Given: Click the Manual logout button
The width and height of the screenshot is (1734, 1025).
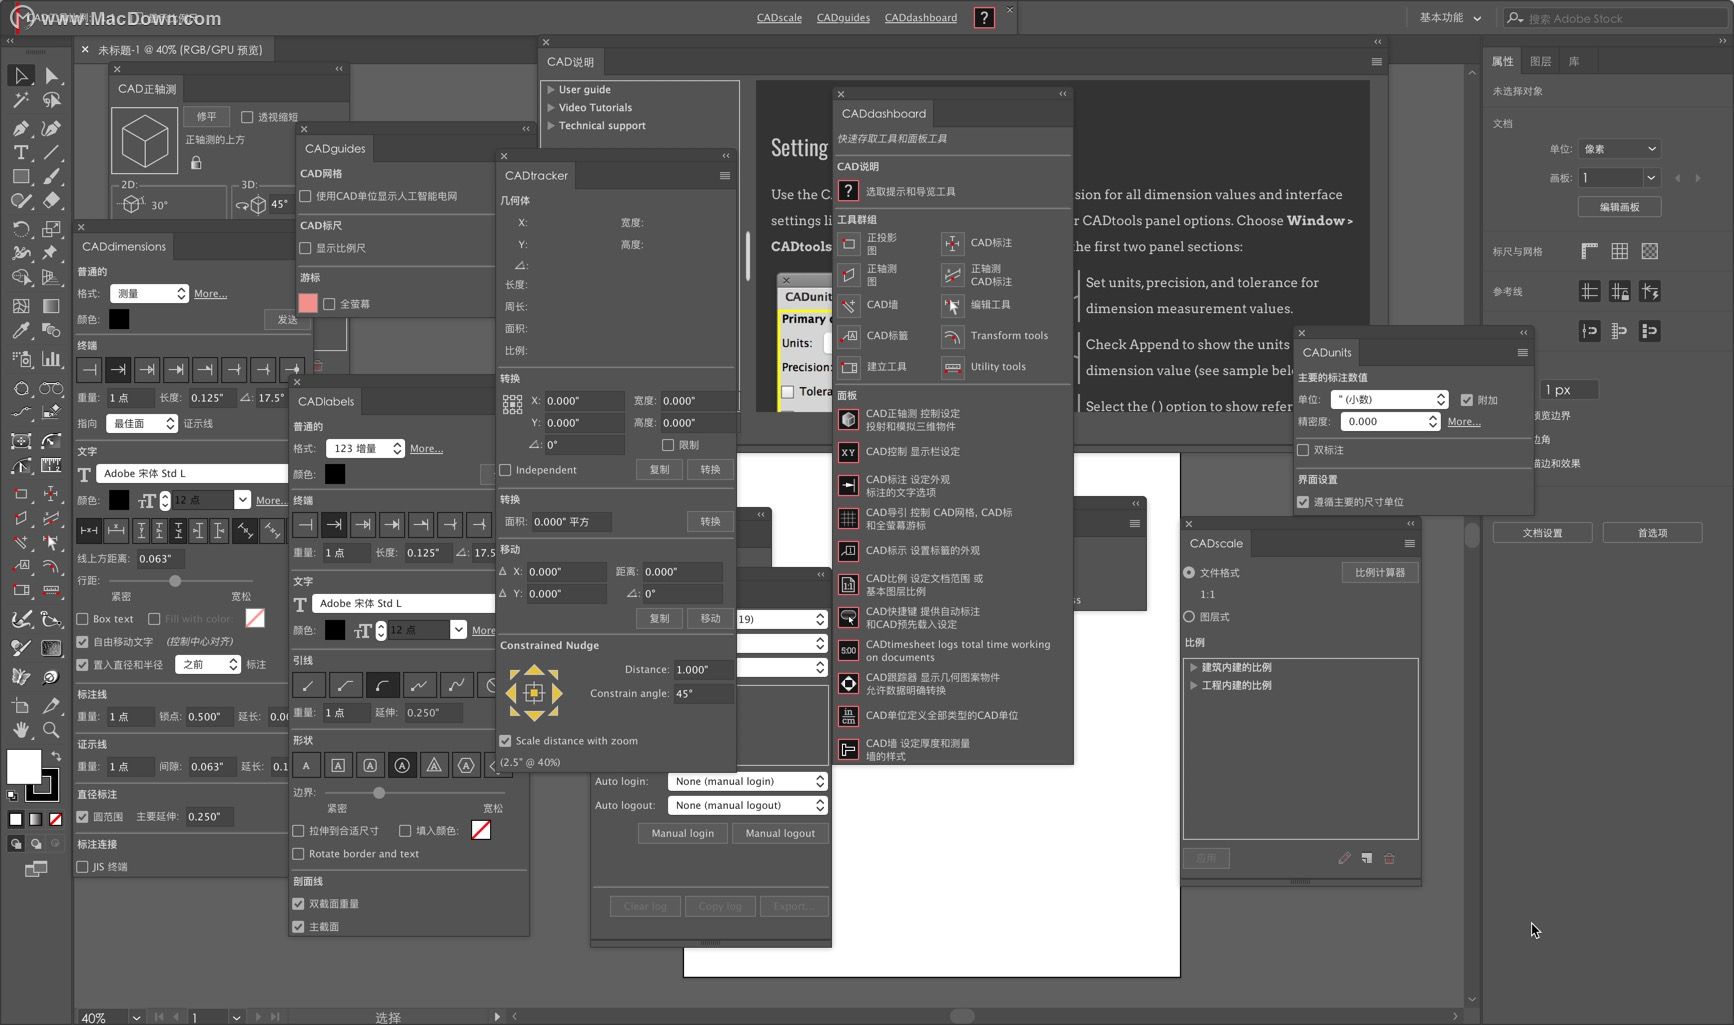Looking at the screenshot, I should (x=780, y=833).
